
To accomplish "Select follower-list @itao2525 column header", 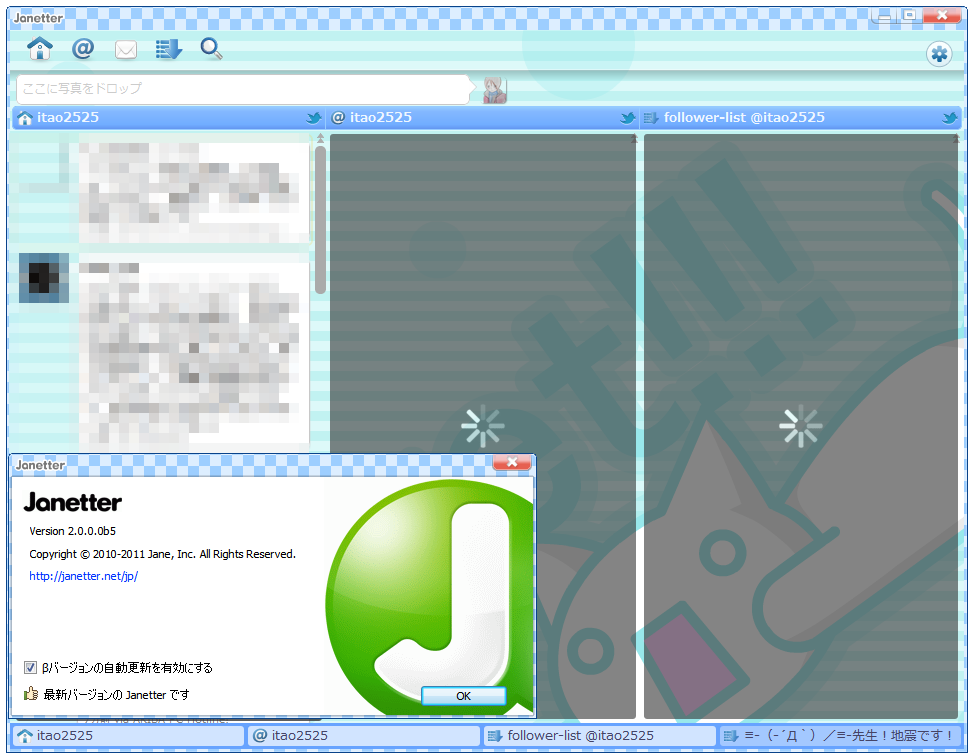I will pos(801,118).
